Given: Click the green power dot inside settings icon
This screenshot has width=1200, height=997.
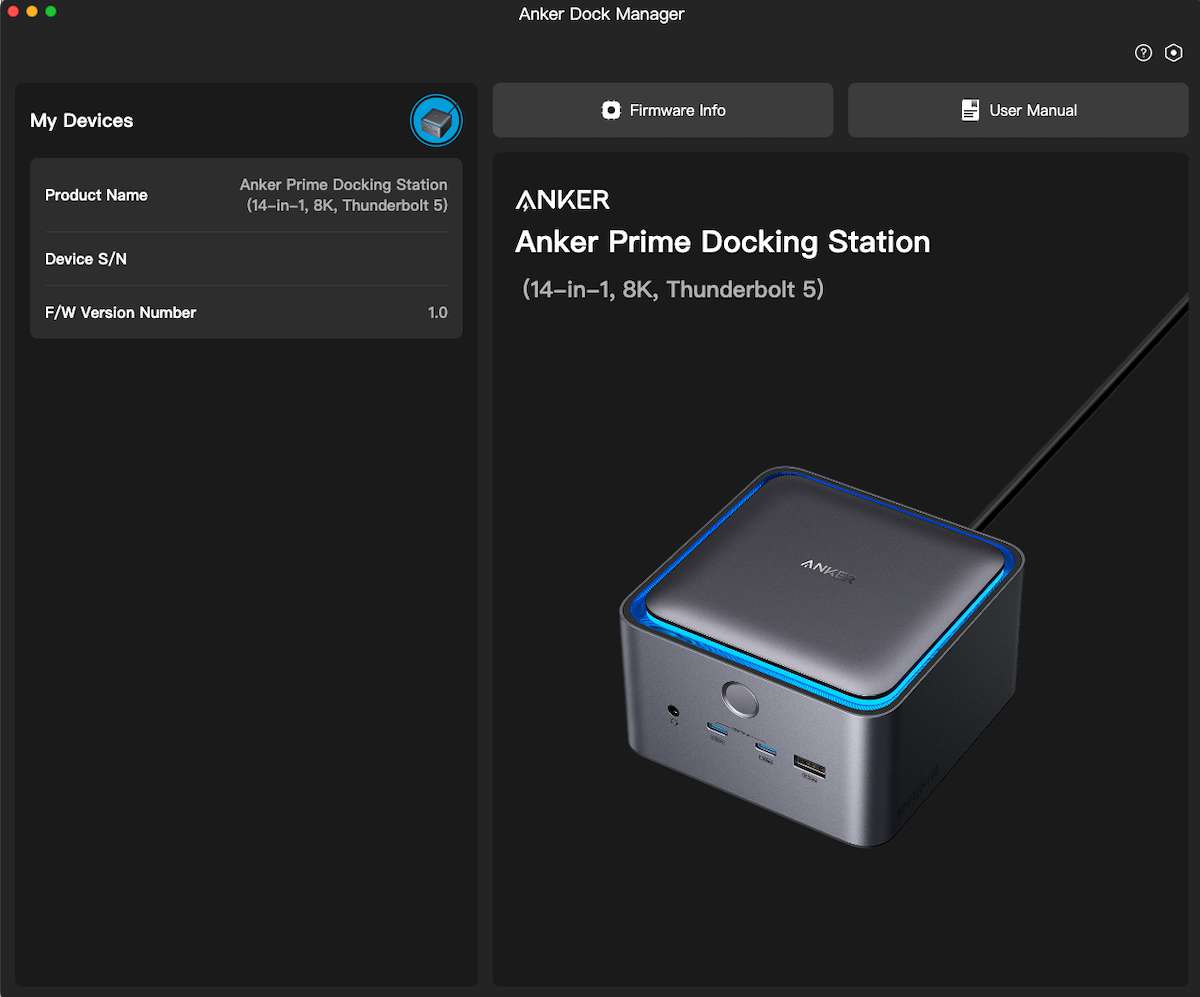Looking at the screenshot, I should 1173,52.
